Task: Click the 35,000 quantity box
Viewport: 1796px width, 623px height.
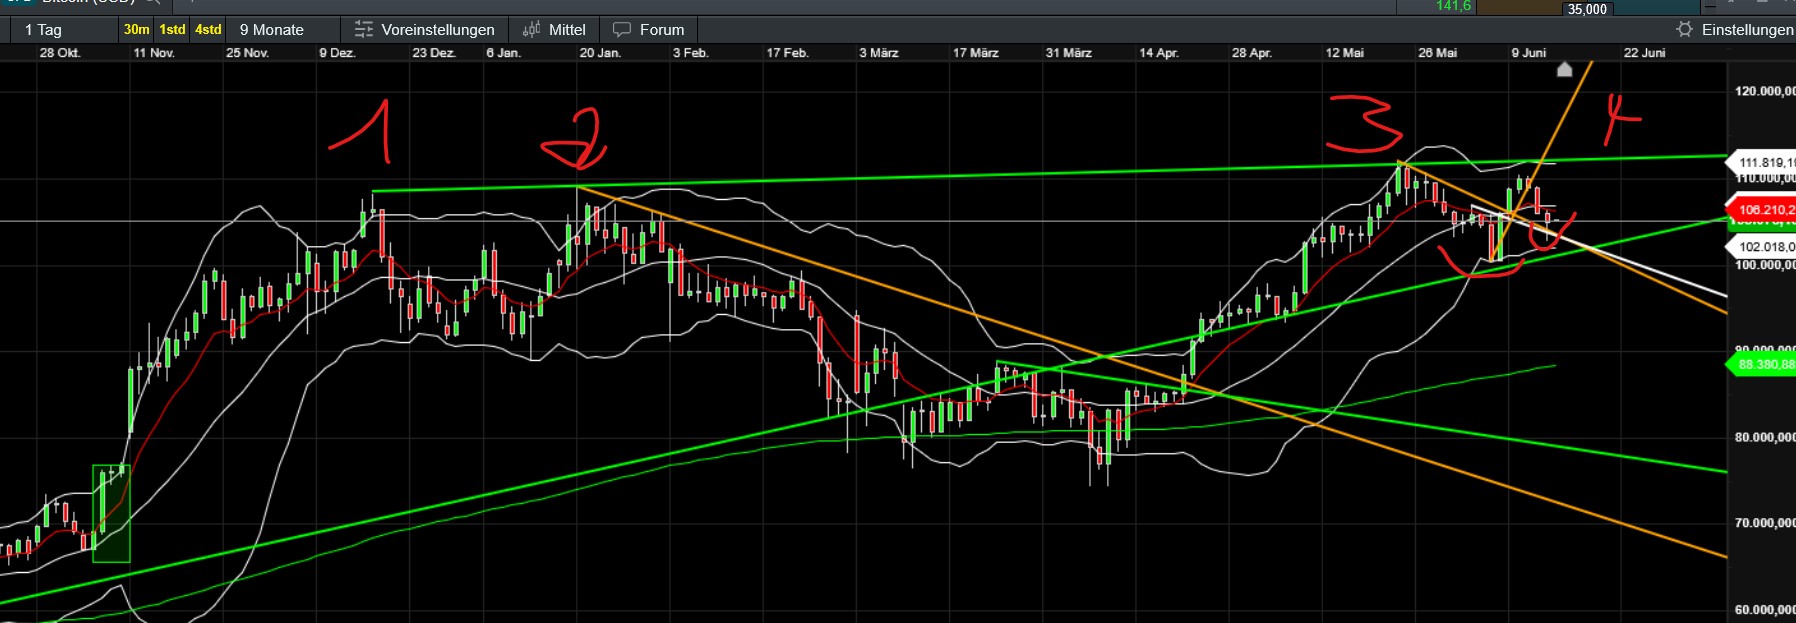Action: [1587, 9]
